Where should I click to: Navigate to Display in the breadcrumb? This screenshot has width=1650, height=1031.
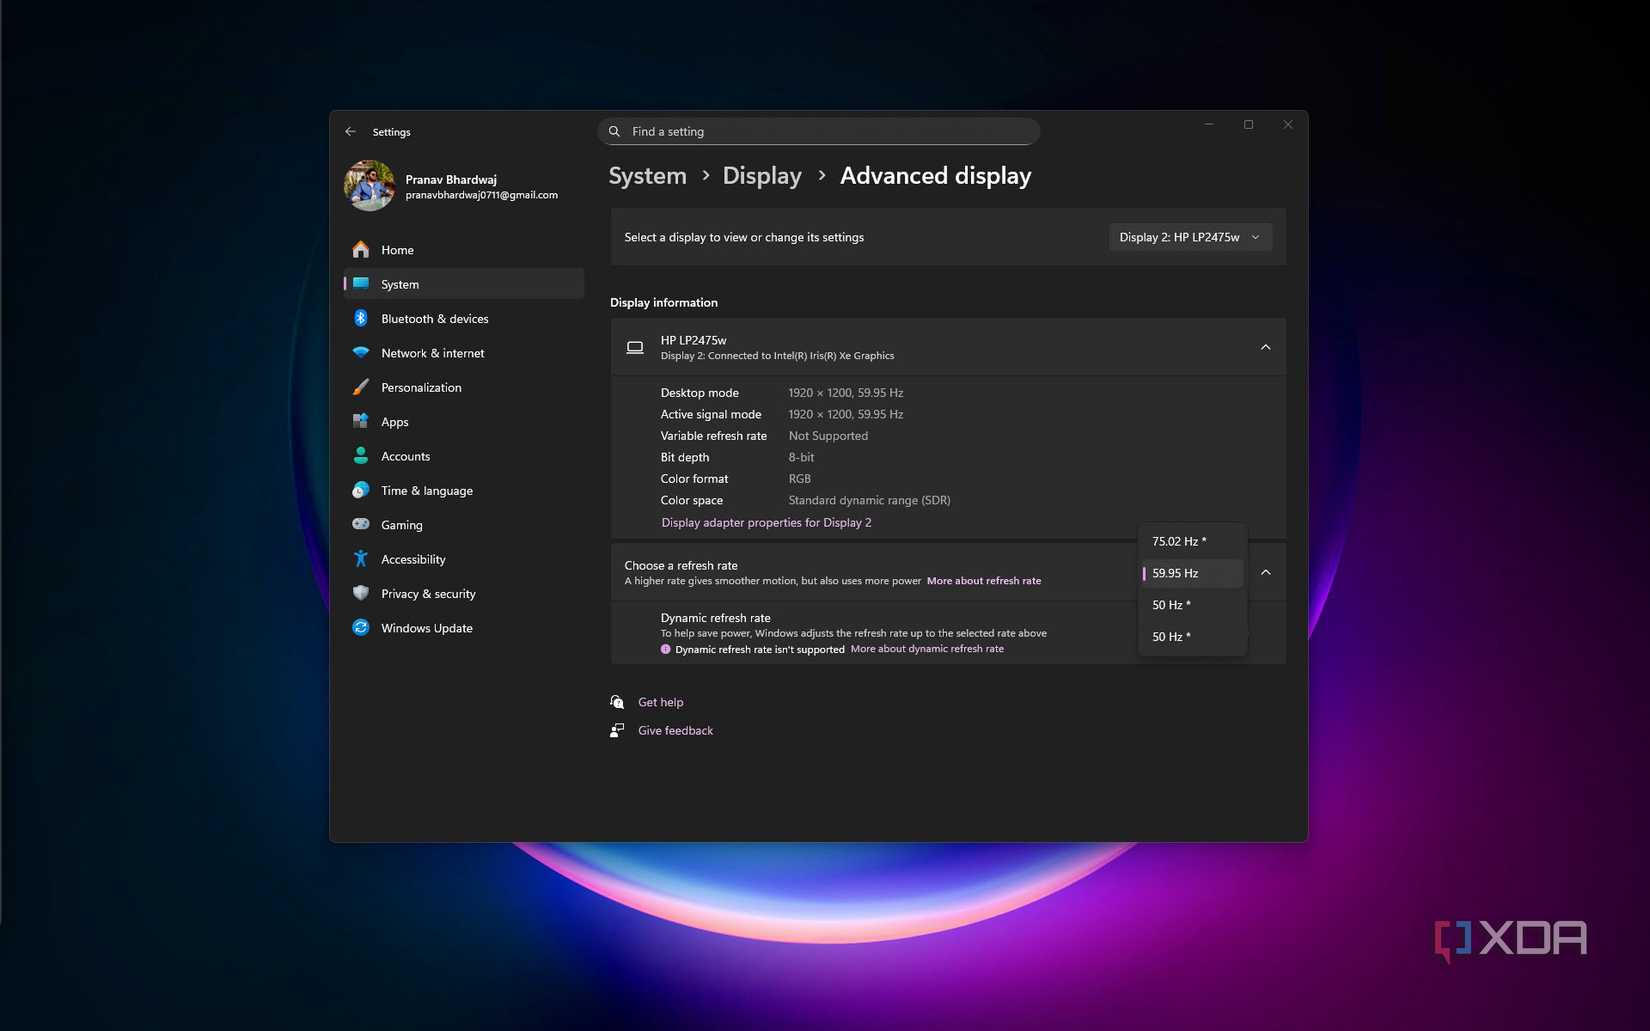(x=762, y=176)
